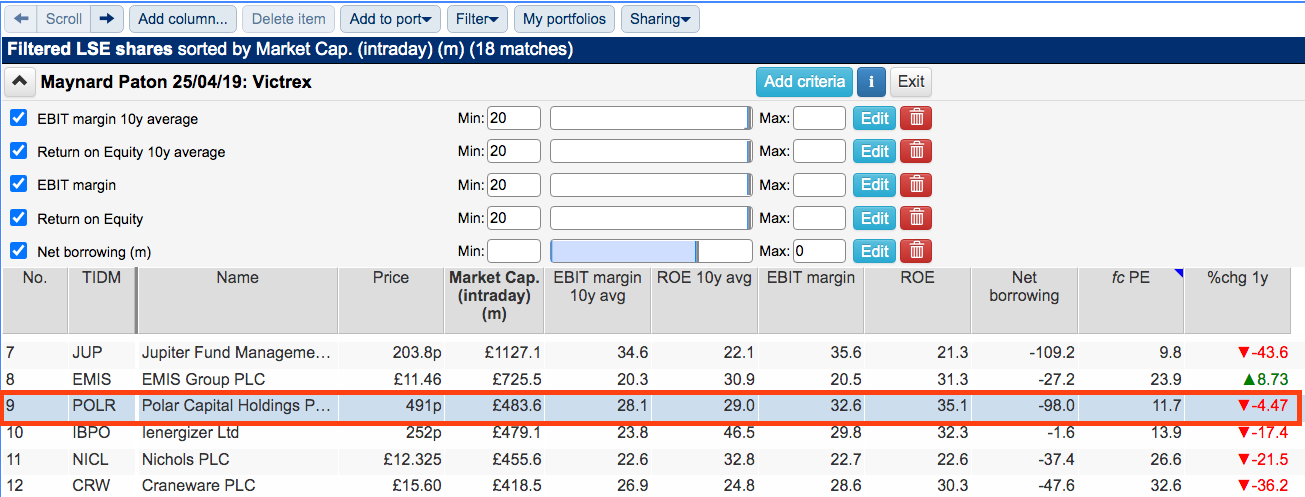Exit the filter editor
Screen dimensions: 1305x497
click(911, 82)
